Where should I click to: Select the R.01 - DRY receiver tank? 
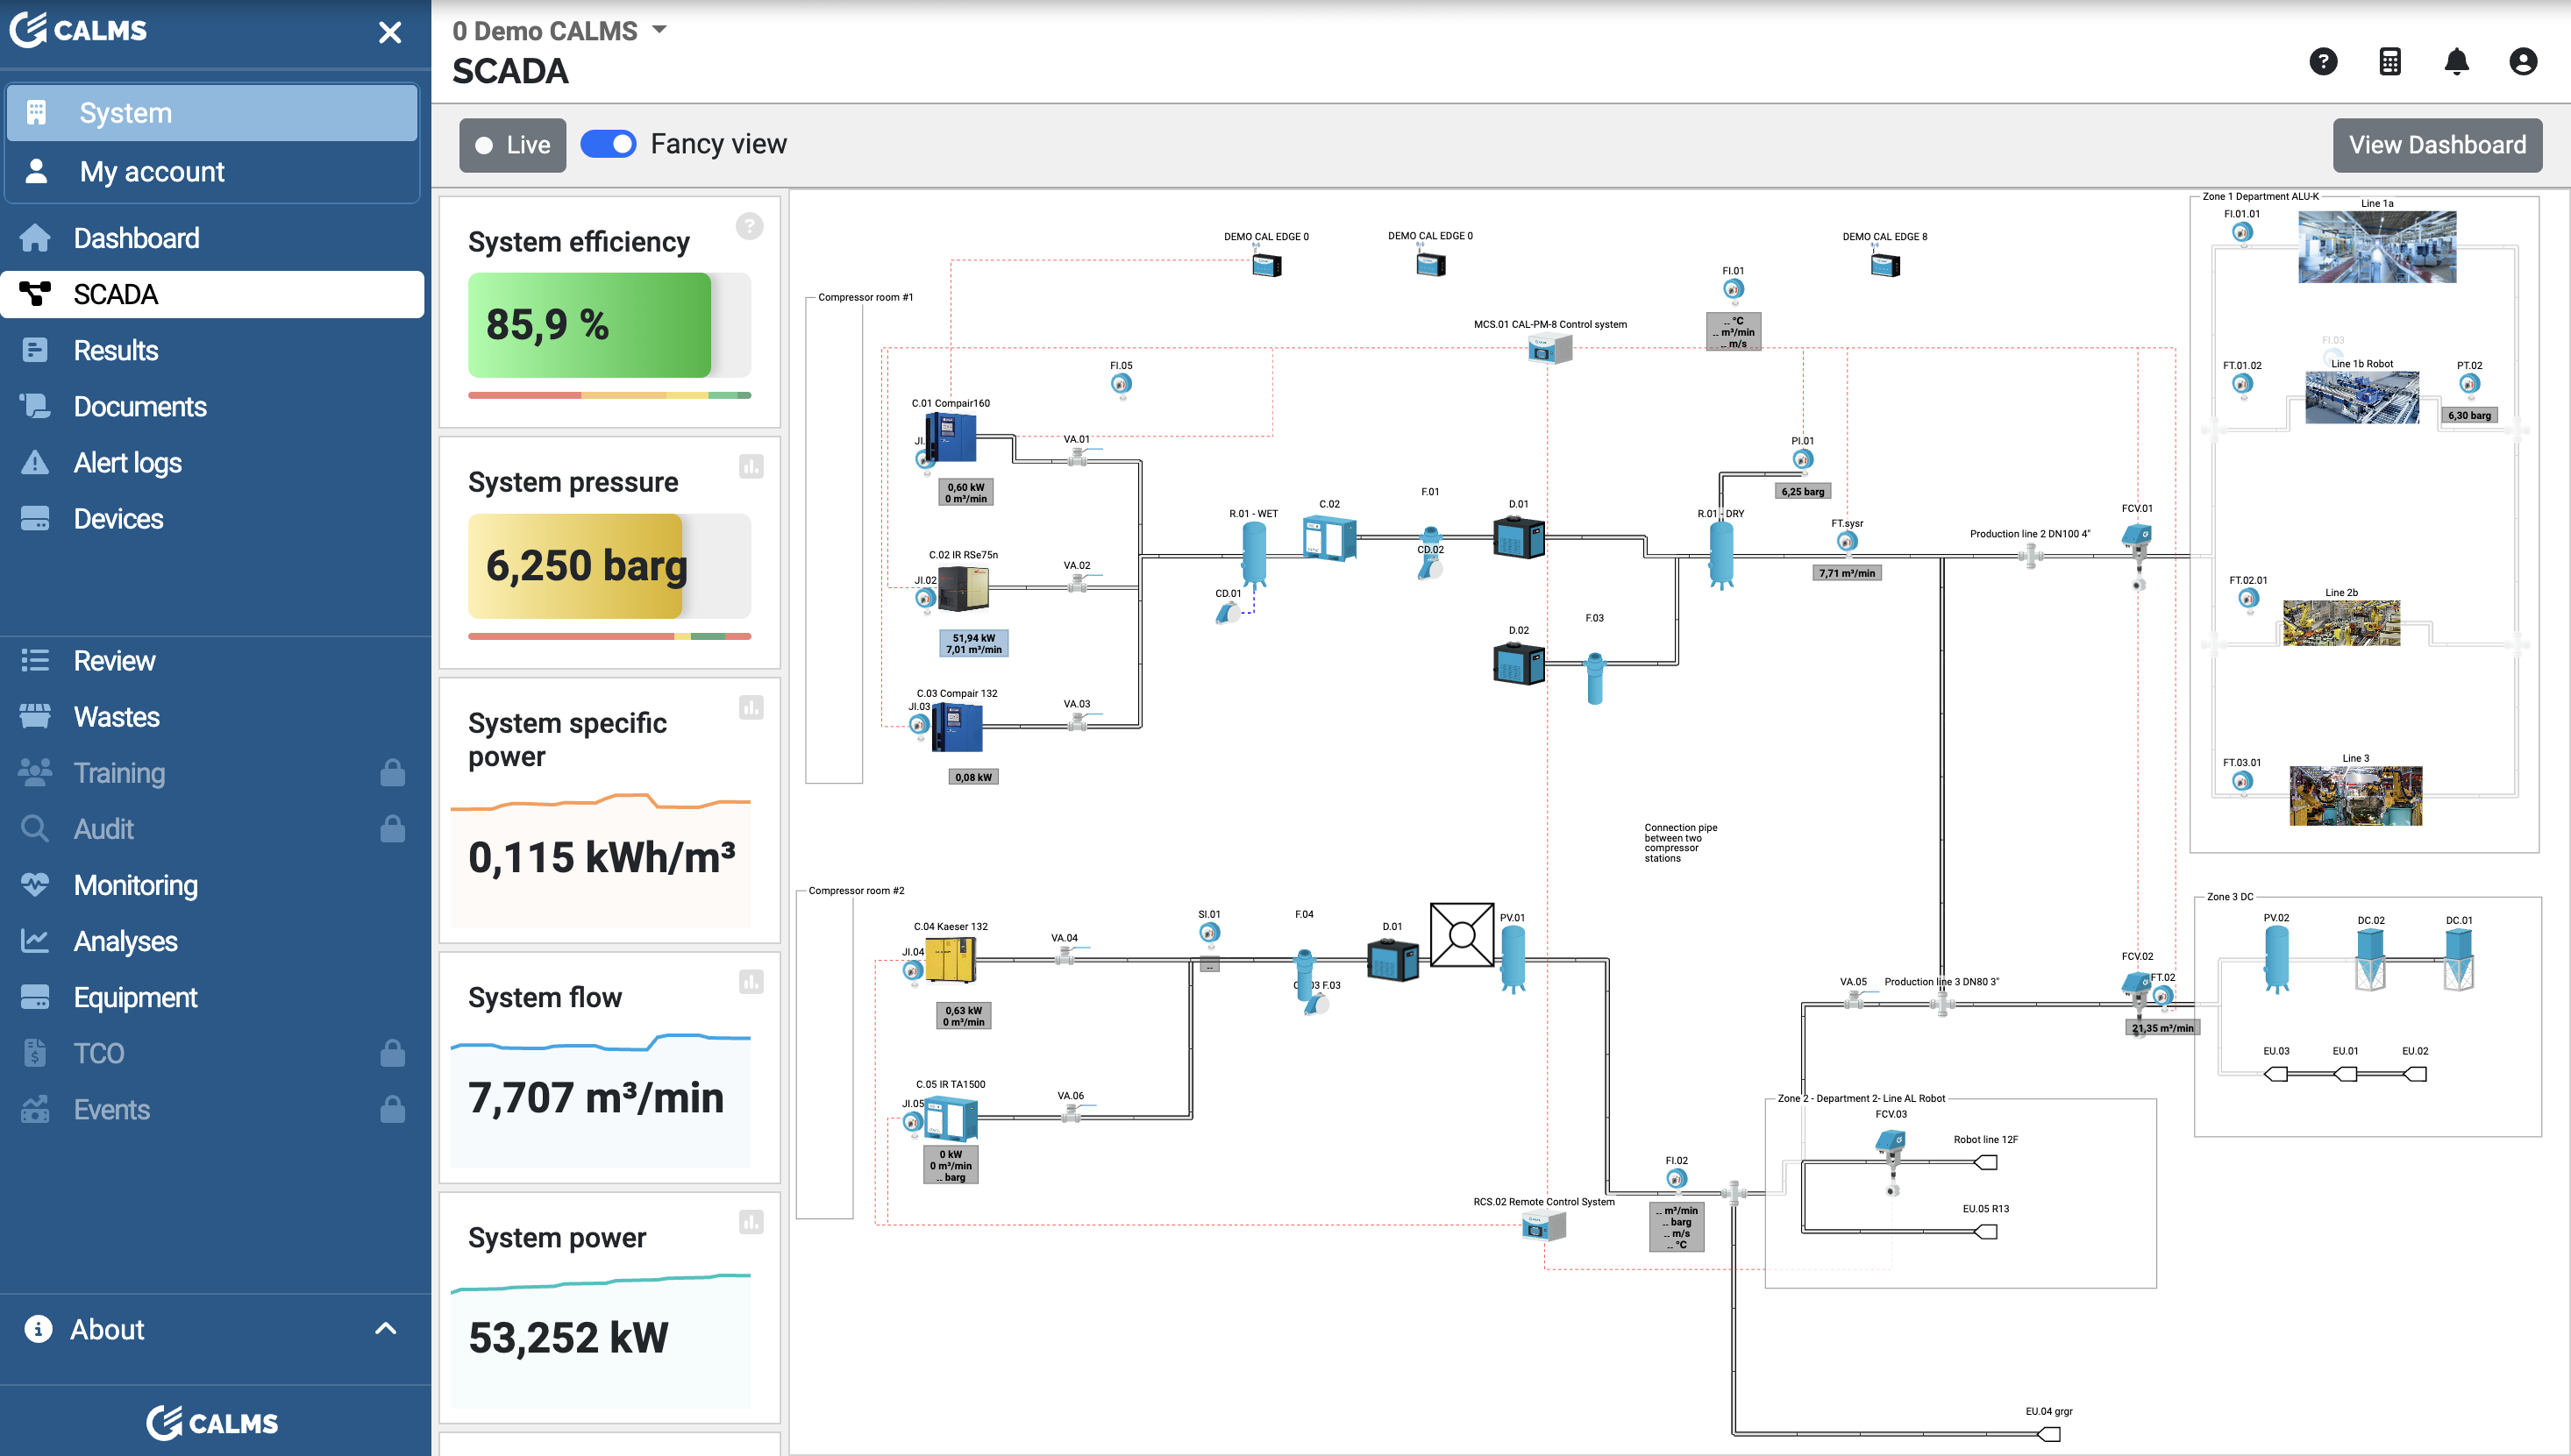[x=1721, y=555]
